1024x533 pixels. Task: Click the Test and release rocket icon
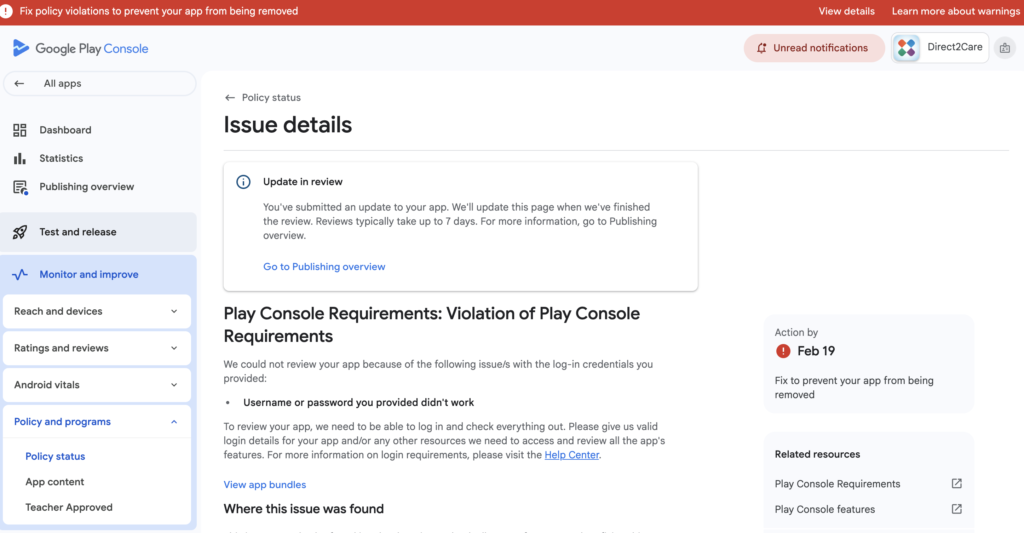click(x=20, y=232)
